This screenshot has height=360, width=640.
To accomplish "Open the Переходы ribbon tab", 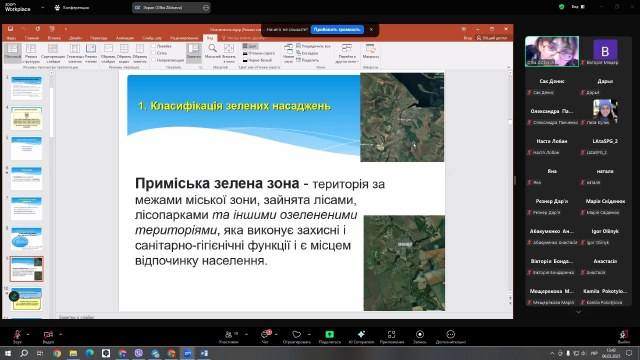I will [x=99, y=38].
